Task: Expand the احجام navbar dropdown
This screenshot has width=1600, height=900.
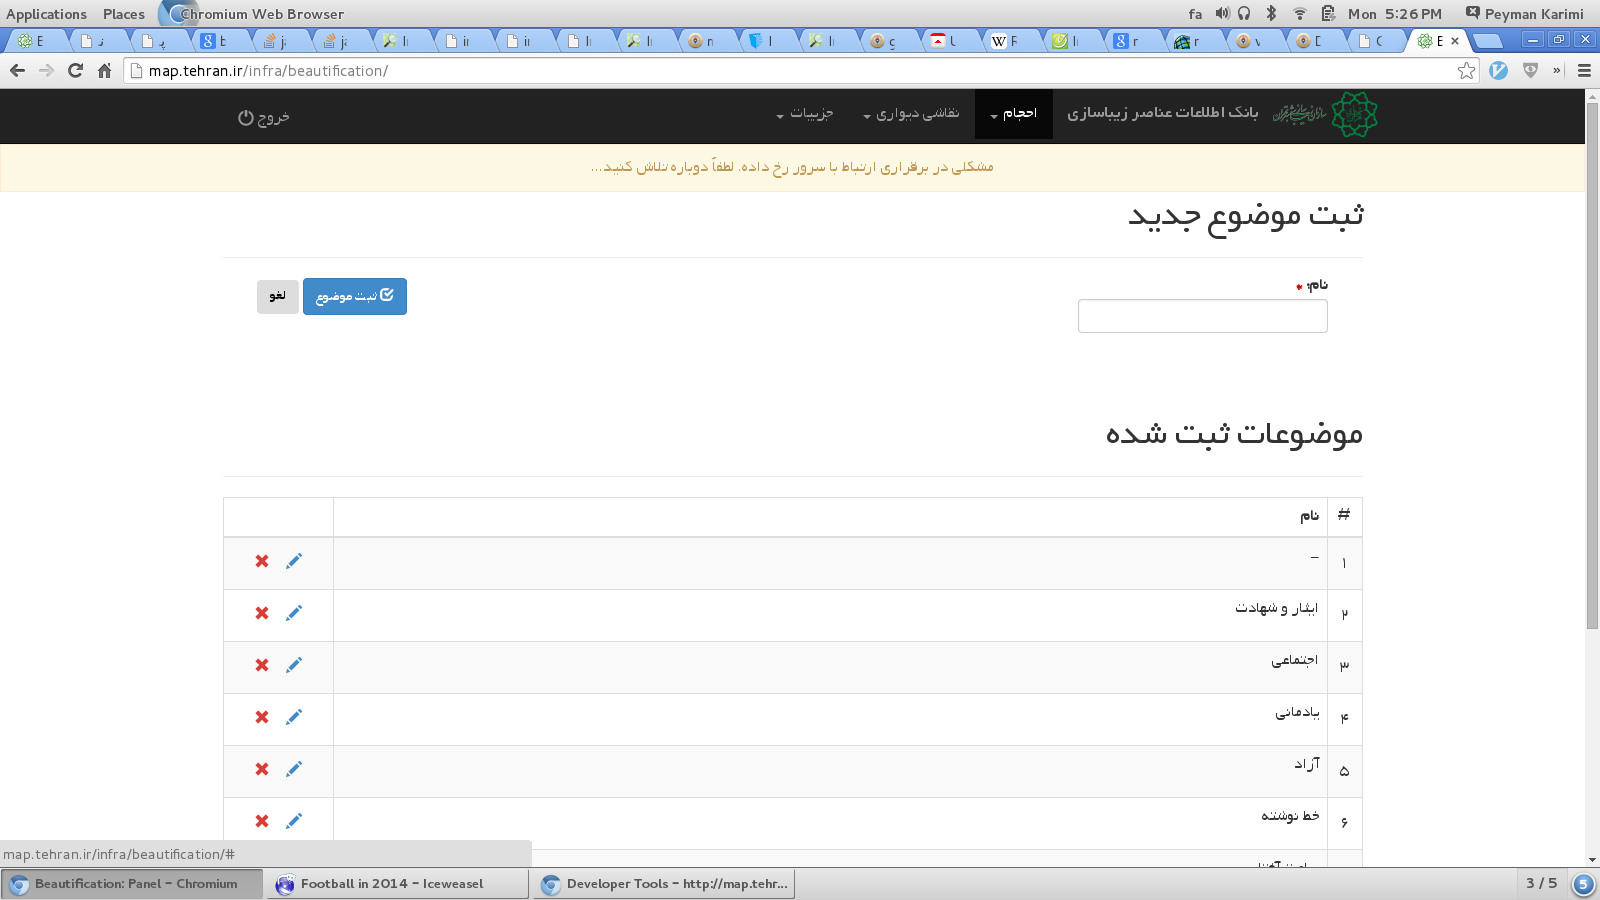Action: pyautogui.click(x=1014, y=114)
